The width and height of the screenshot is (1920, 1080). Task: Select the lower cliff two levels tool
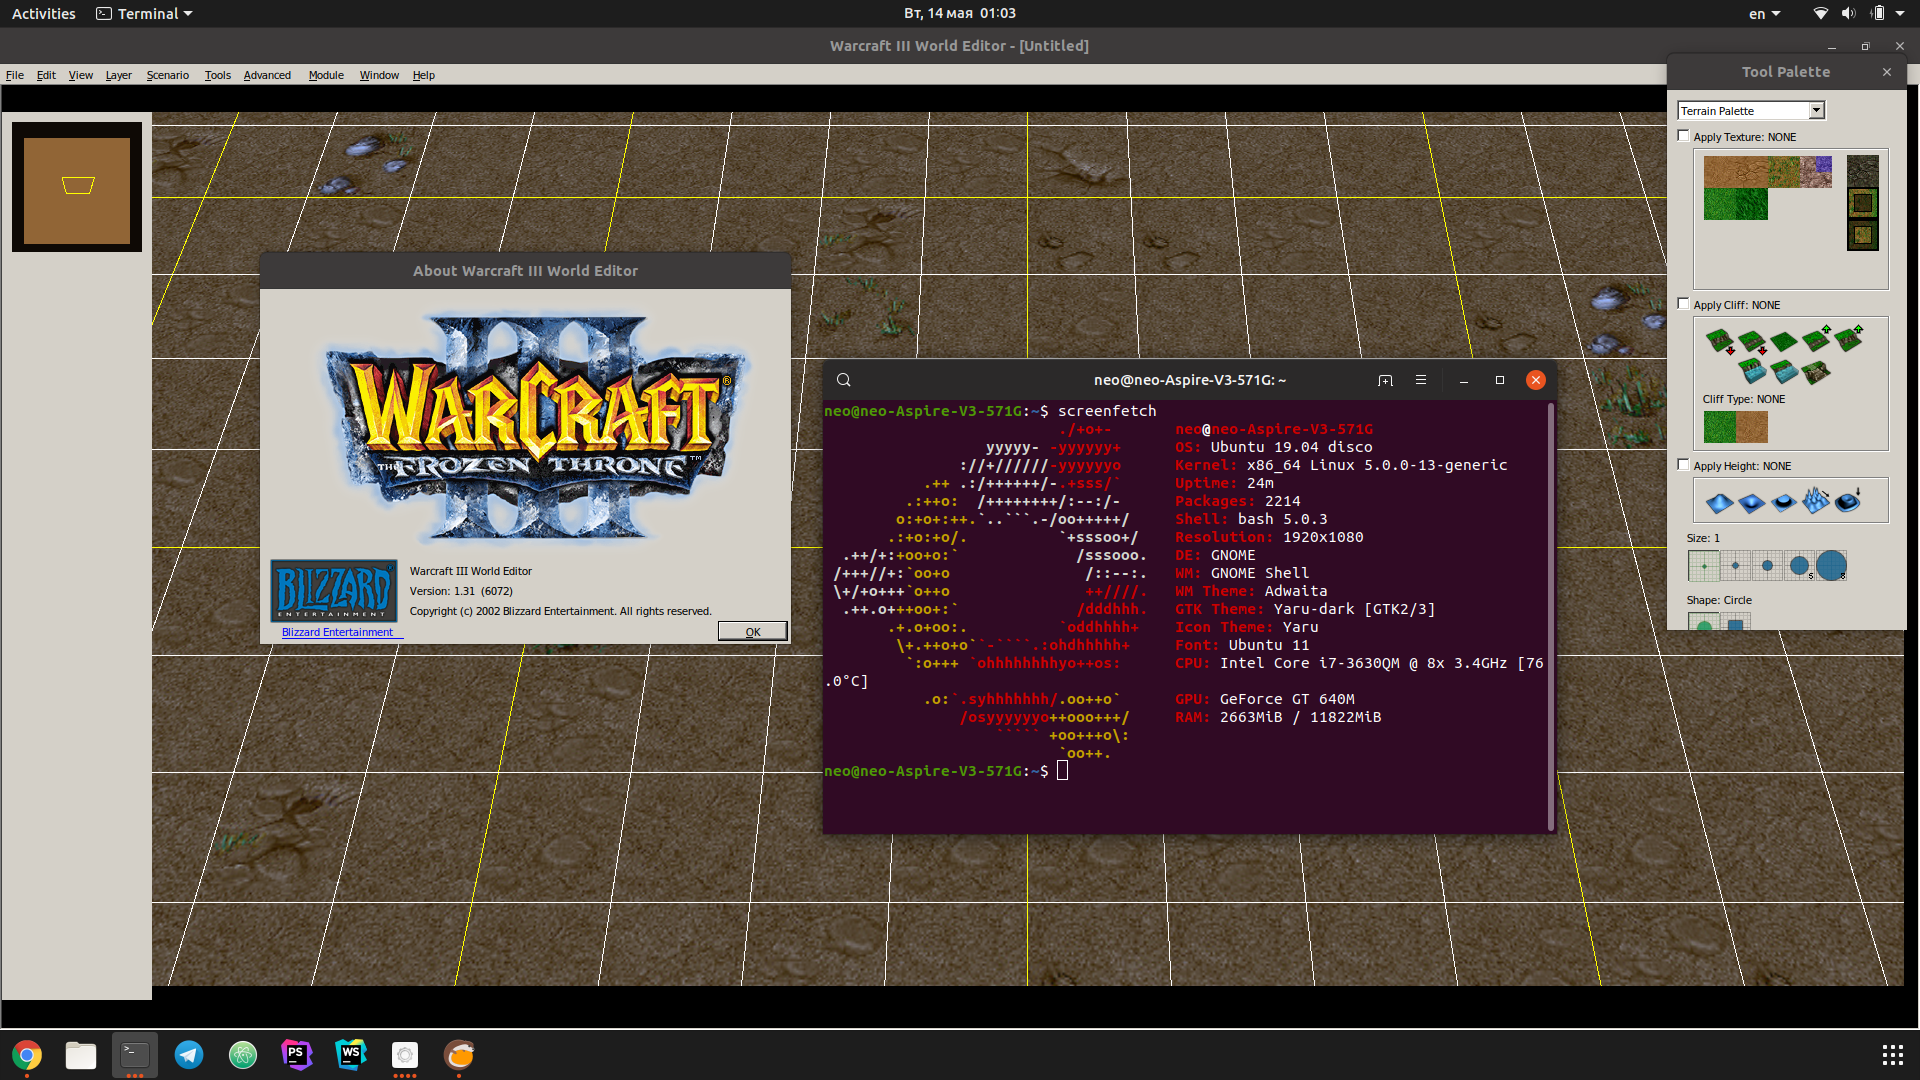(x=1720, y=341)
